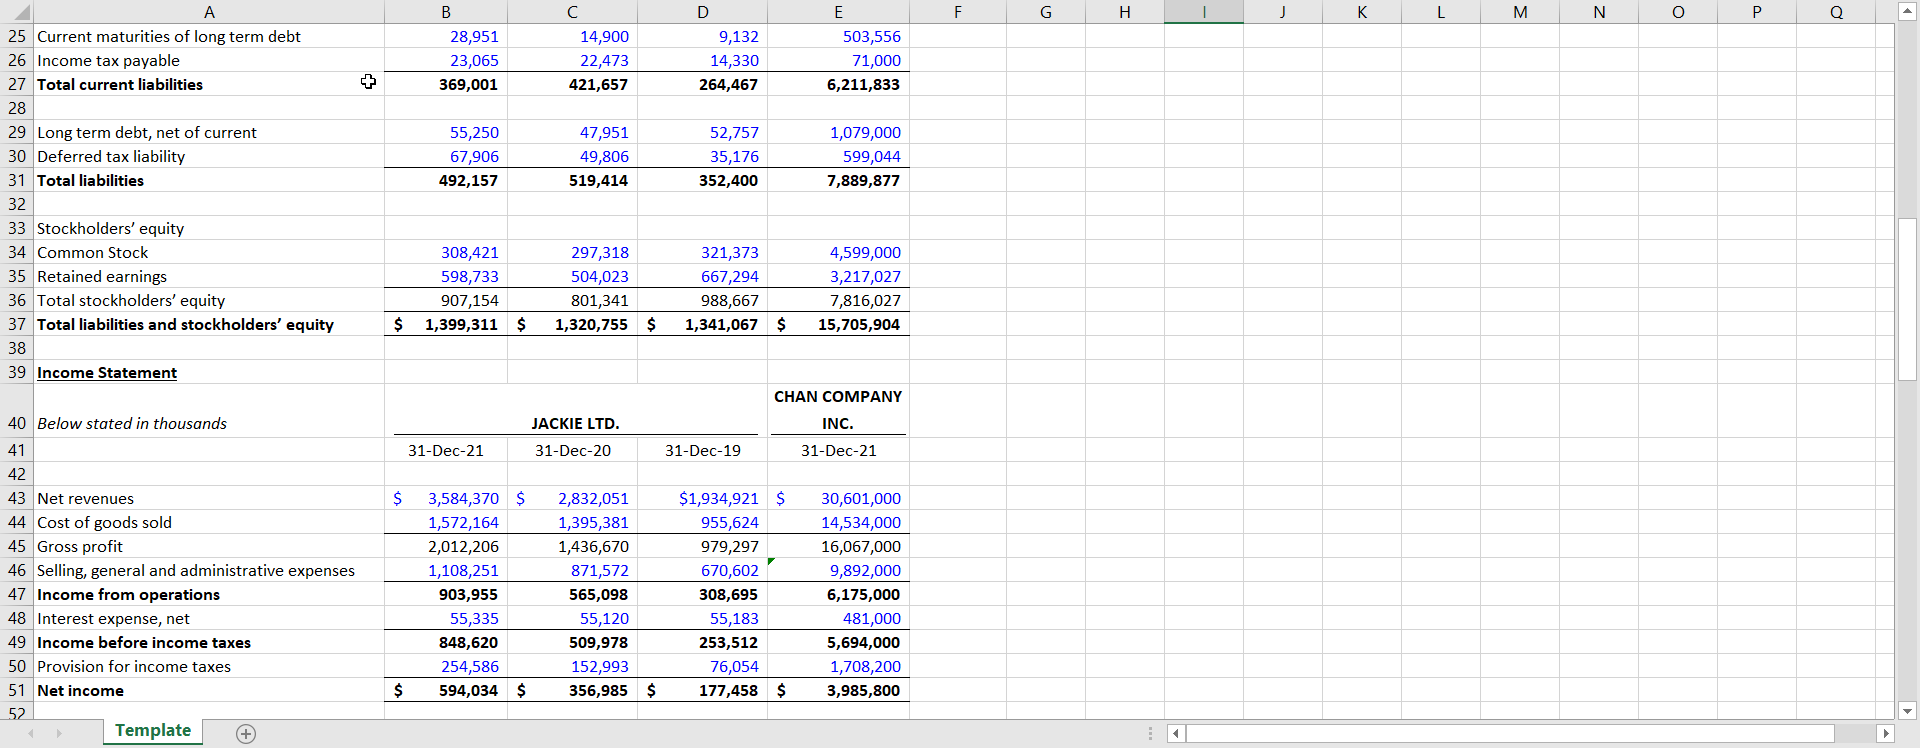
Task: Click the previous sheet navigation arrow
Action: tap(31, 734)
